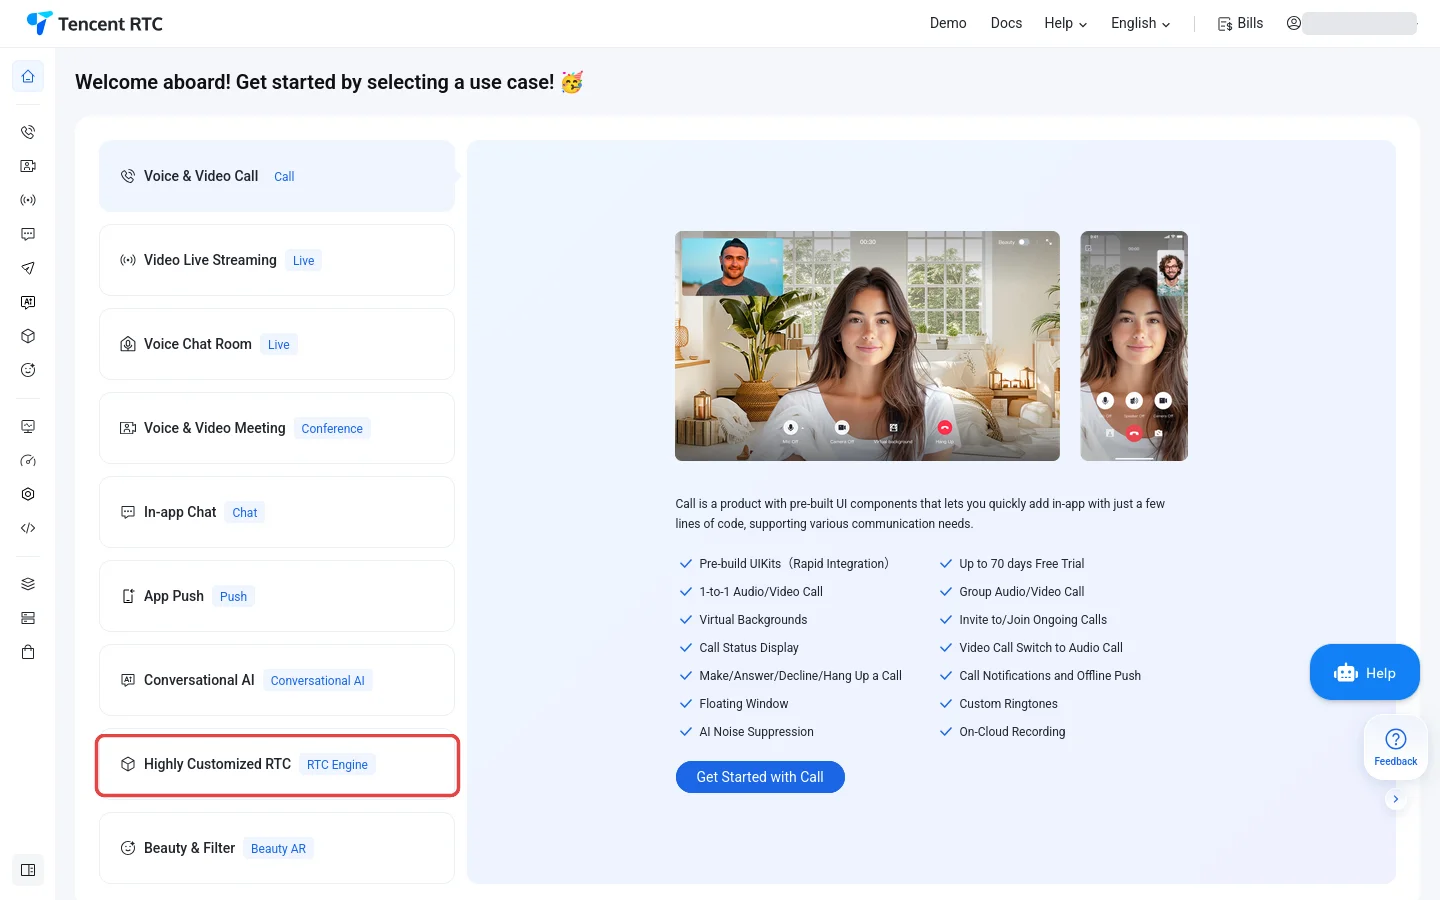Image resolution: width=1440 pixels, height=900 pixels.
Task: Open the Bills page
Action: click(x=1240, y=23)
